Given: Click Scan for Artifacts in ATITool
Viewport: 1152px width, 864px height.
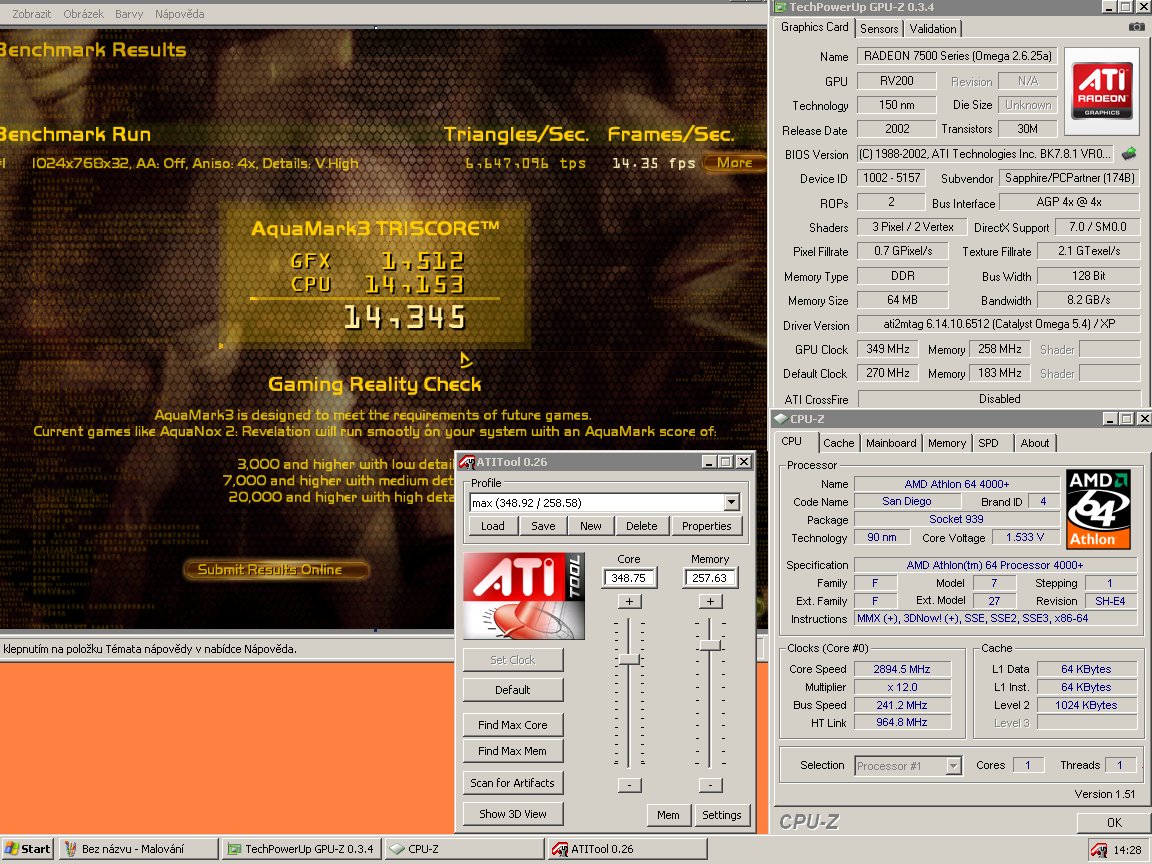Looking at the screenshot, I should 513,783.
